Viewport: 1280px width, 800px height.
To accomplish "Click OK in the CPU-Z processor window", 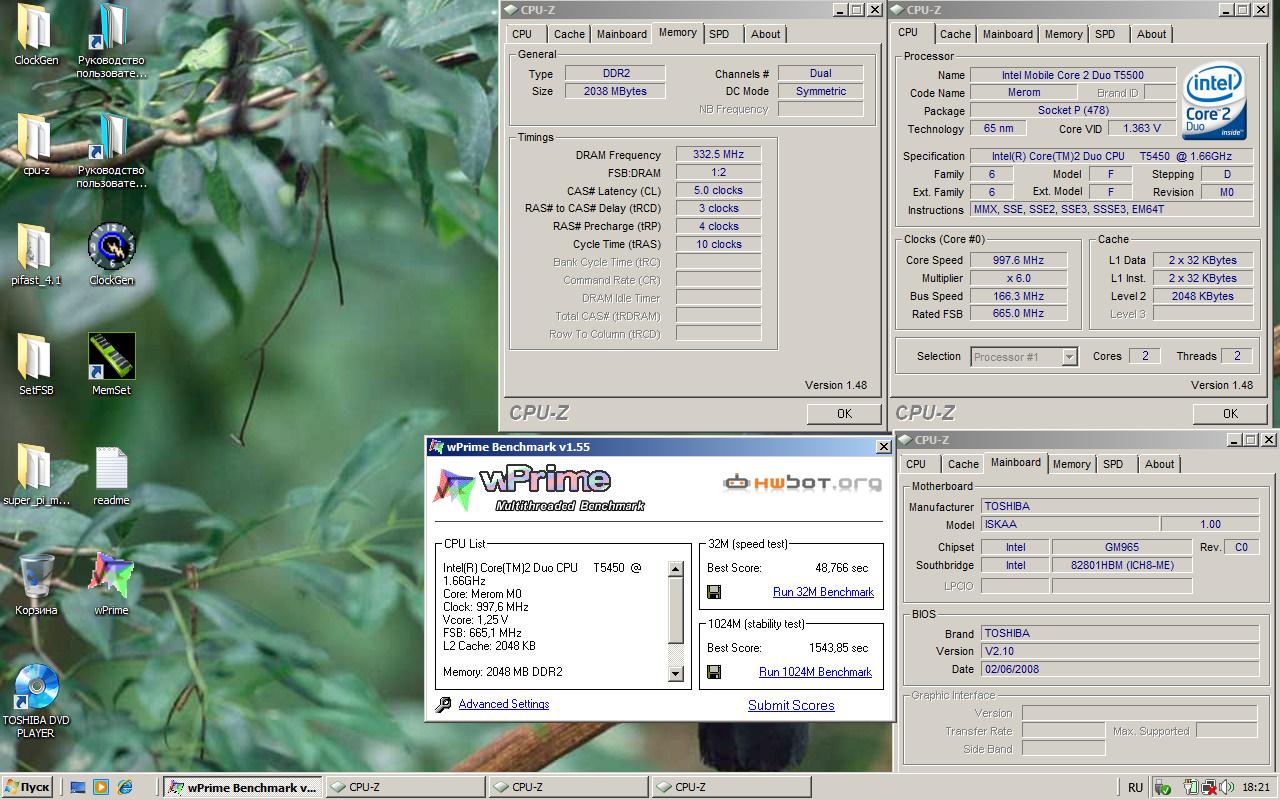I will click(1230, 413).
